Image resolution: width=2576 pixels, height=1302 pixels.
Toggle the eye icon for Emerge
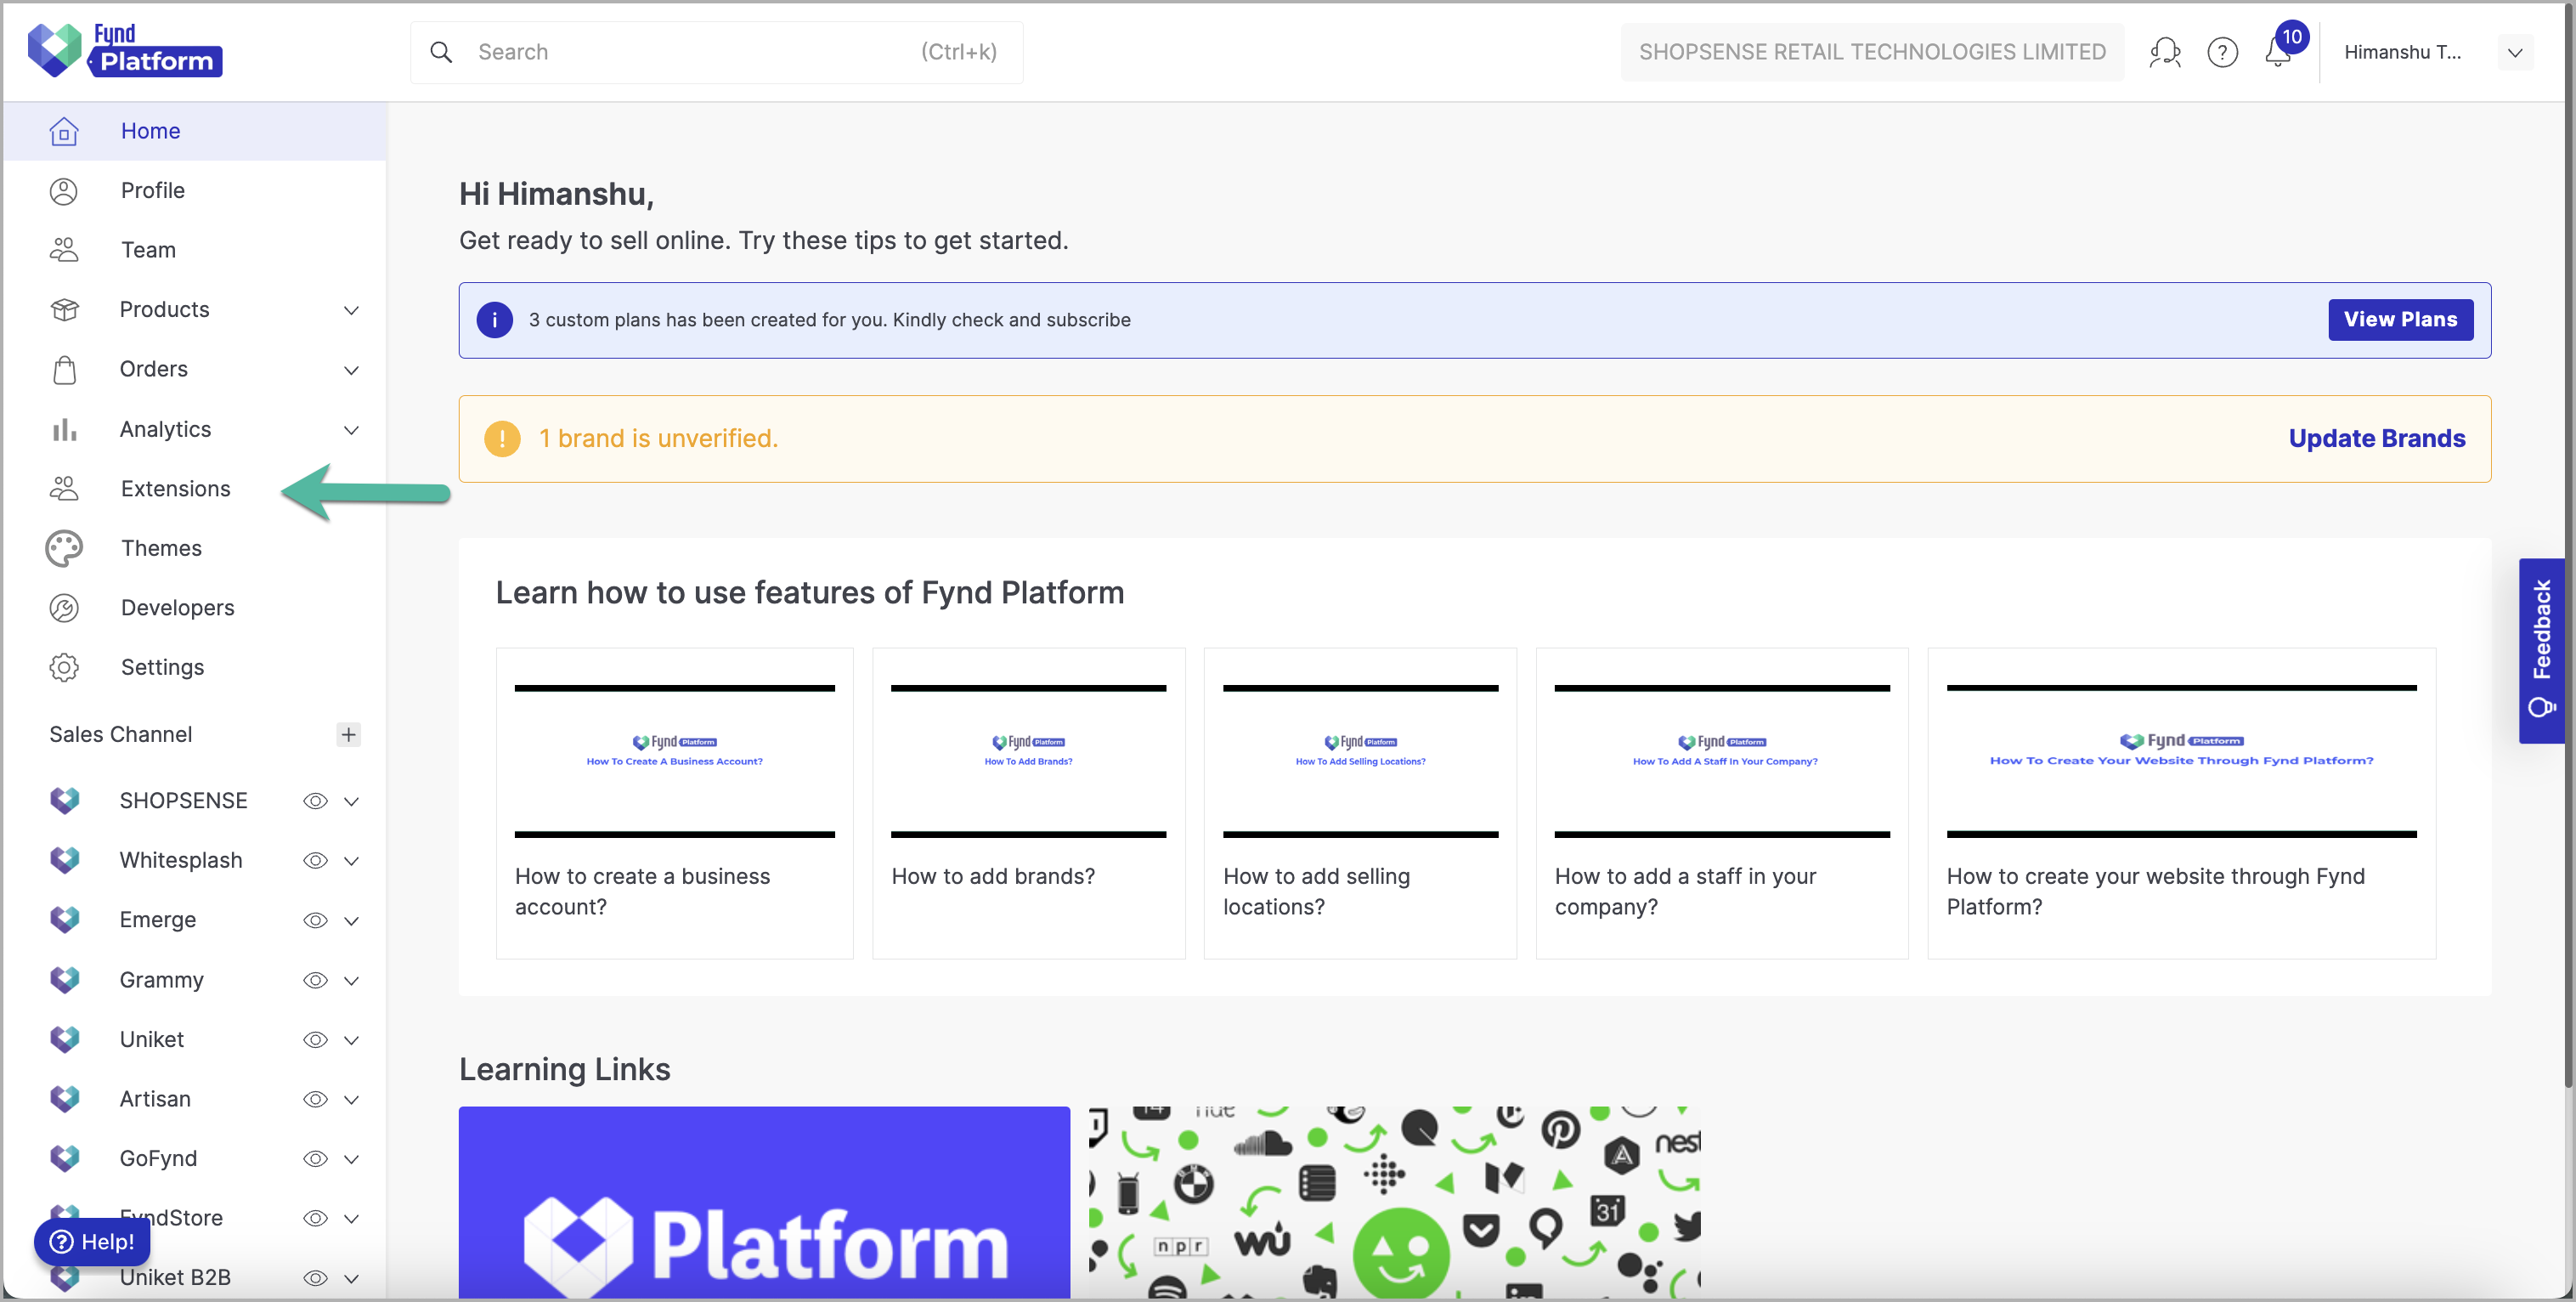click(x=315, y=920)
